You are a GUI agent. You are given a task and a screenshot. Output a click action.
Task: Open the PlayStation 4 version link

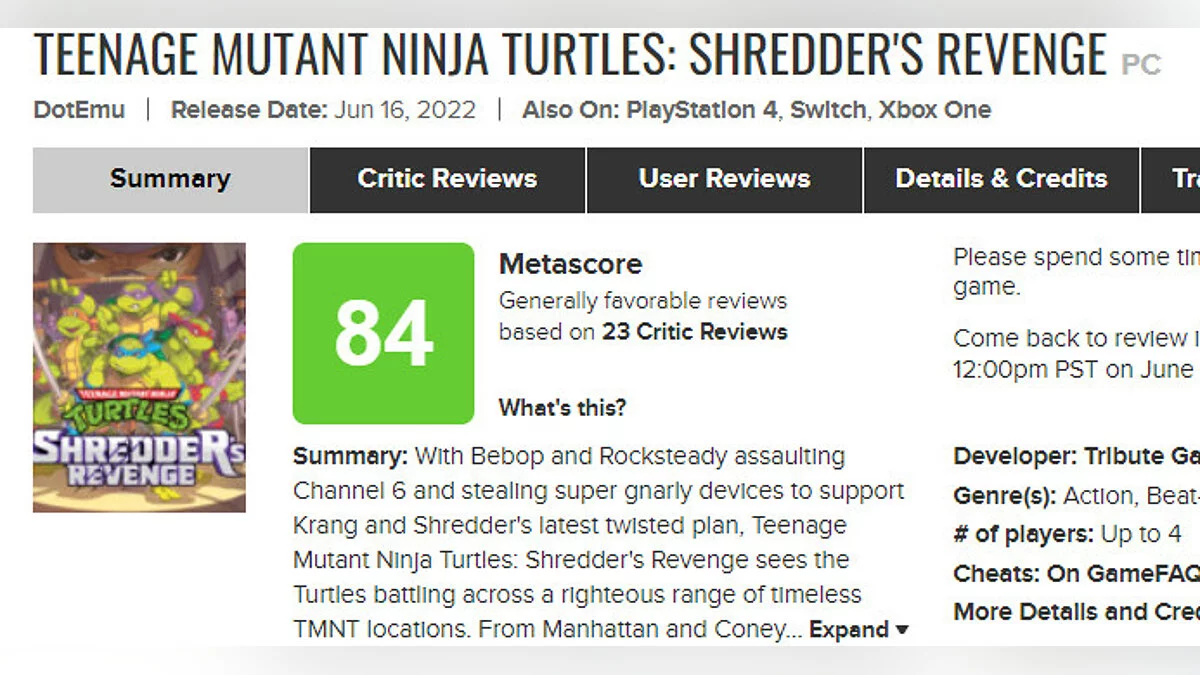[701, 110]
